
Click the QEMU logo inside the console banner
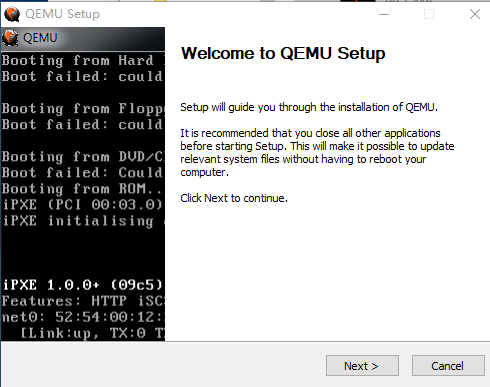[10, 38]
